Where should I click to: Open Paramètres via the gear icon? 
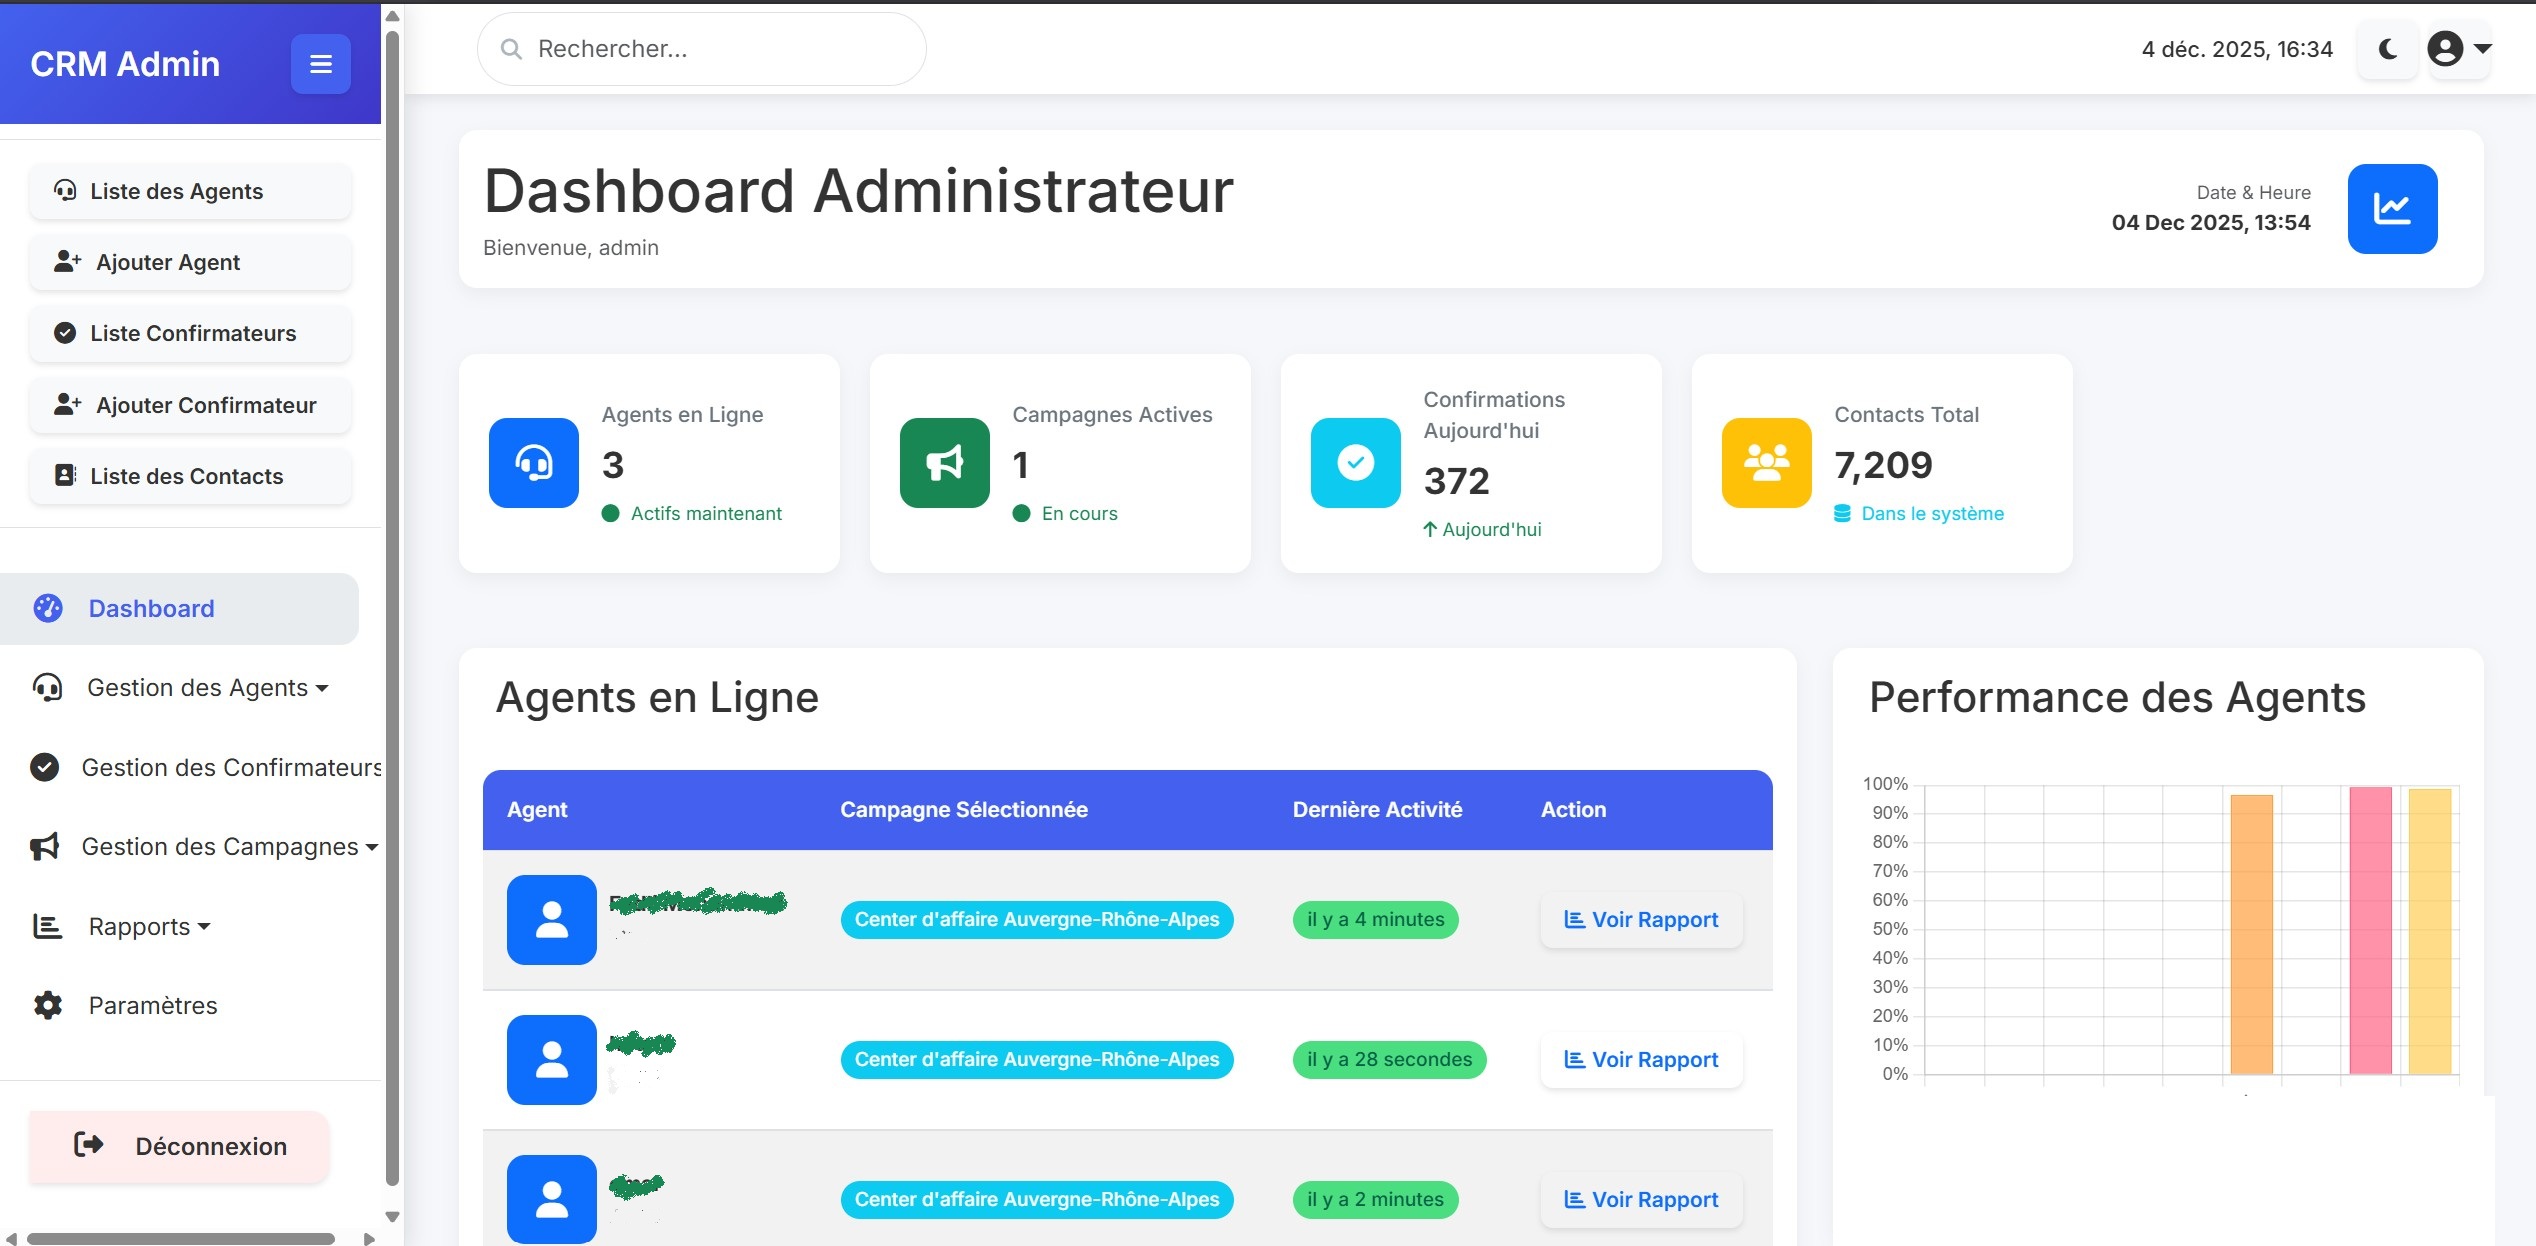[x=46, y=1005]
